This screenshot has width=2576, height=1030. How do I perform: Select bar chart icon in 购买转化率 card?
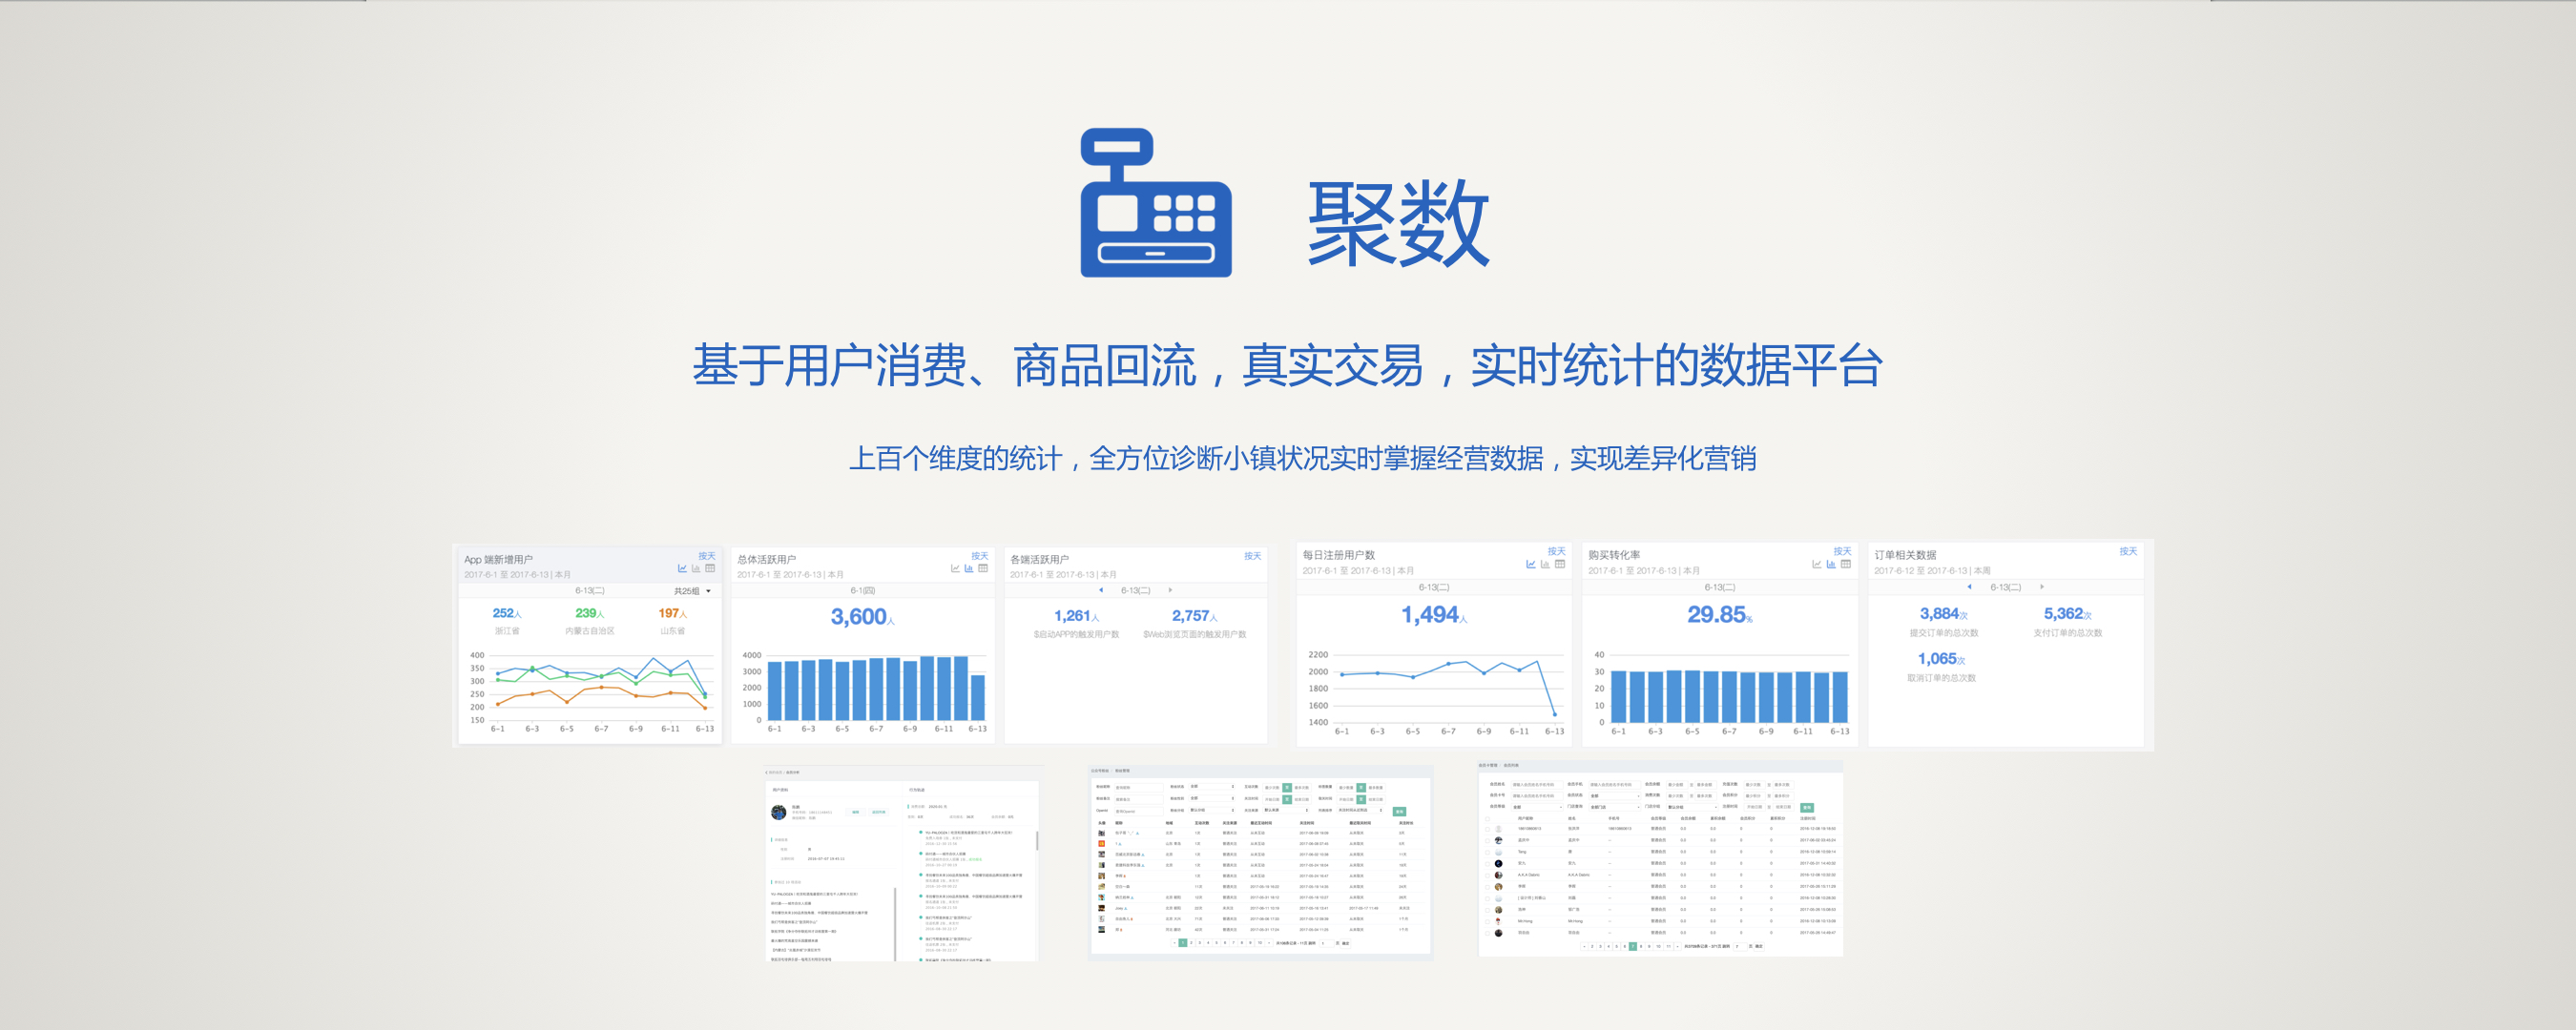(1831, 564)
